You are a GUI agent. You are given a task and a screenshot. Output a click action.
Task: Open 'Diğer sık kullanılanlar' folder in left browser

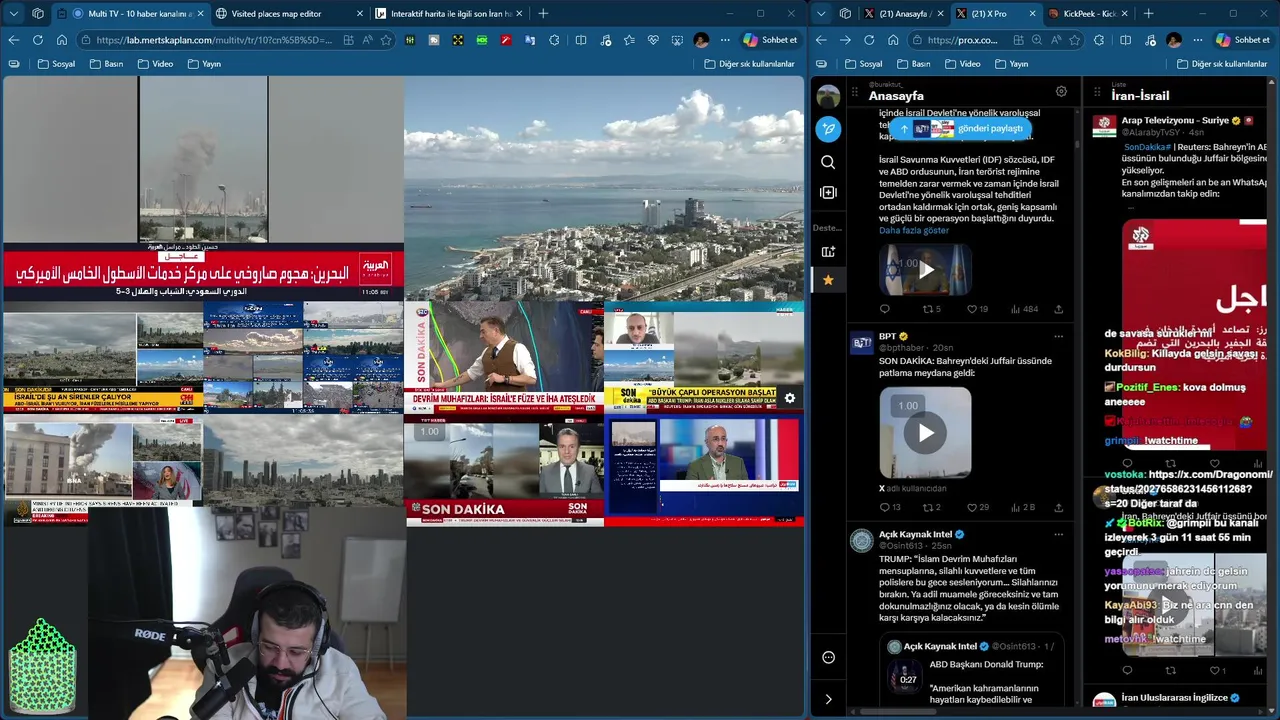point(749,64)
